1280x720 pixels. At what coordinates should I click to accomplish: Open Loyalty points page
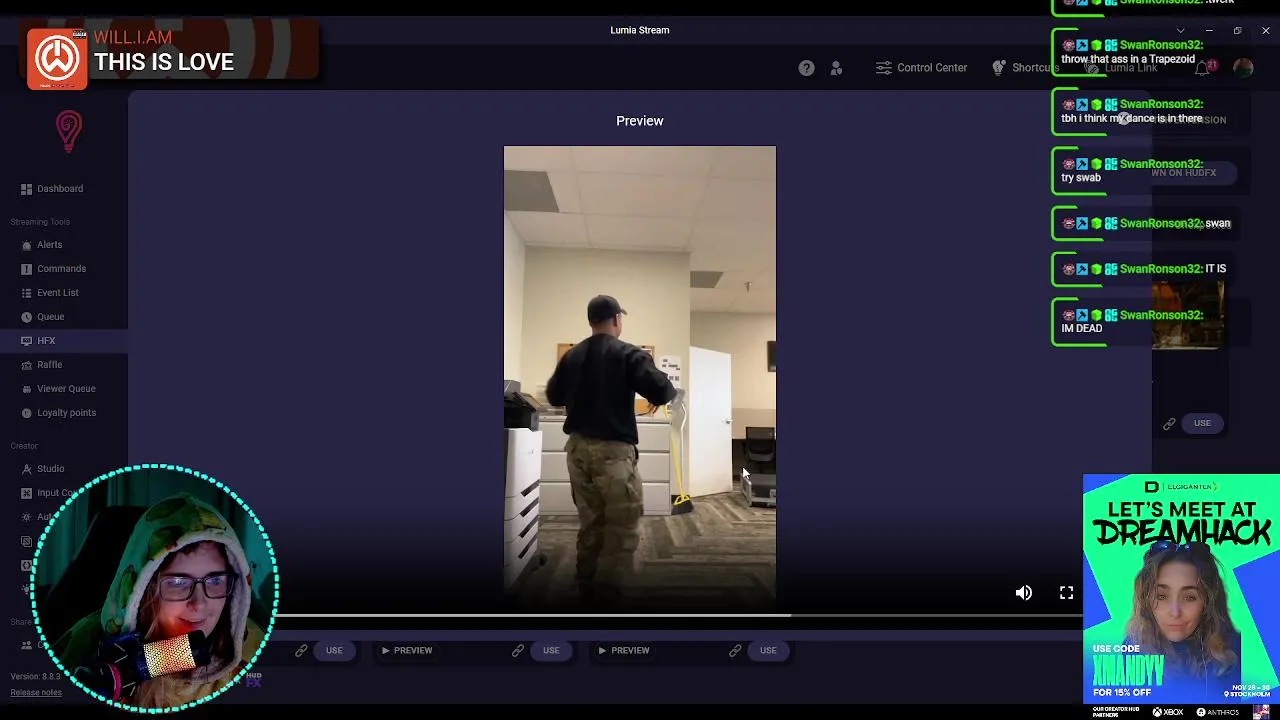coord(66,412)
